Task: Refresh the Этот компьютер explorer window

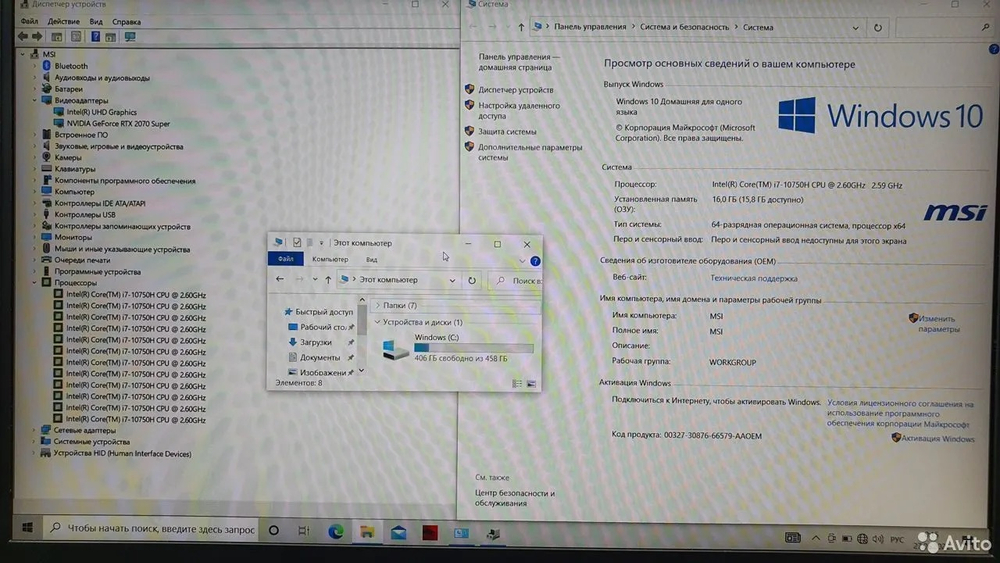Action: [472, 280]
